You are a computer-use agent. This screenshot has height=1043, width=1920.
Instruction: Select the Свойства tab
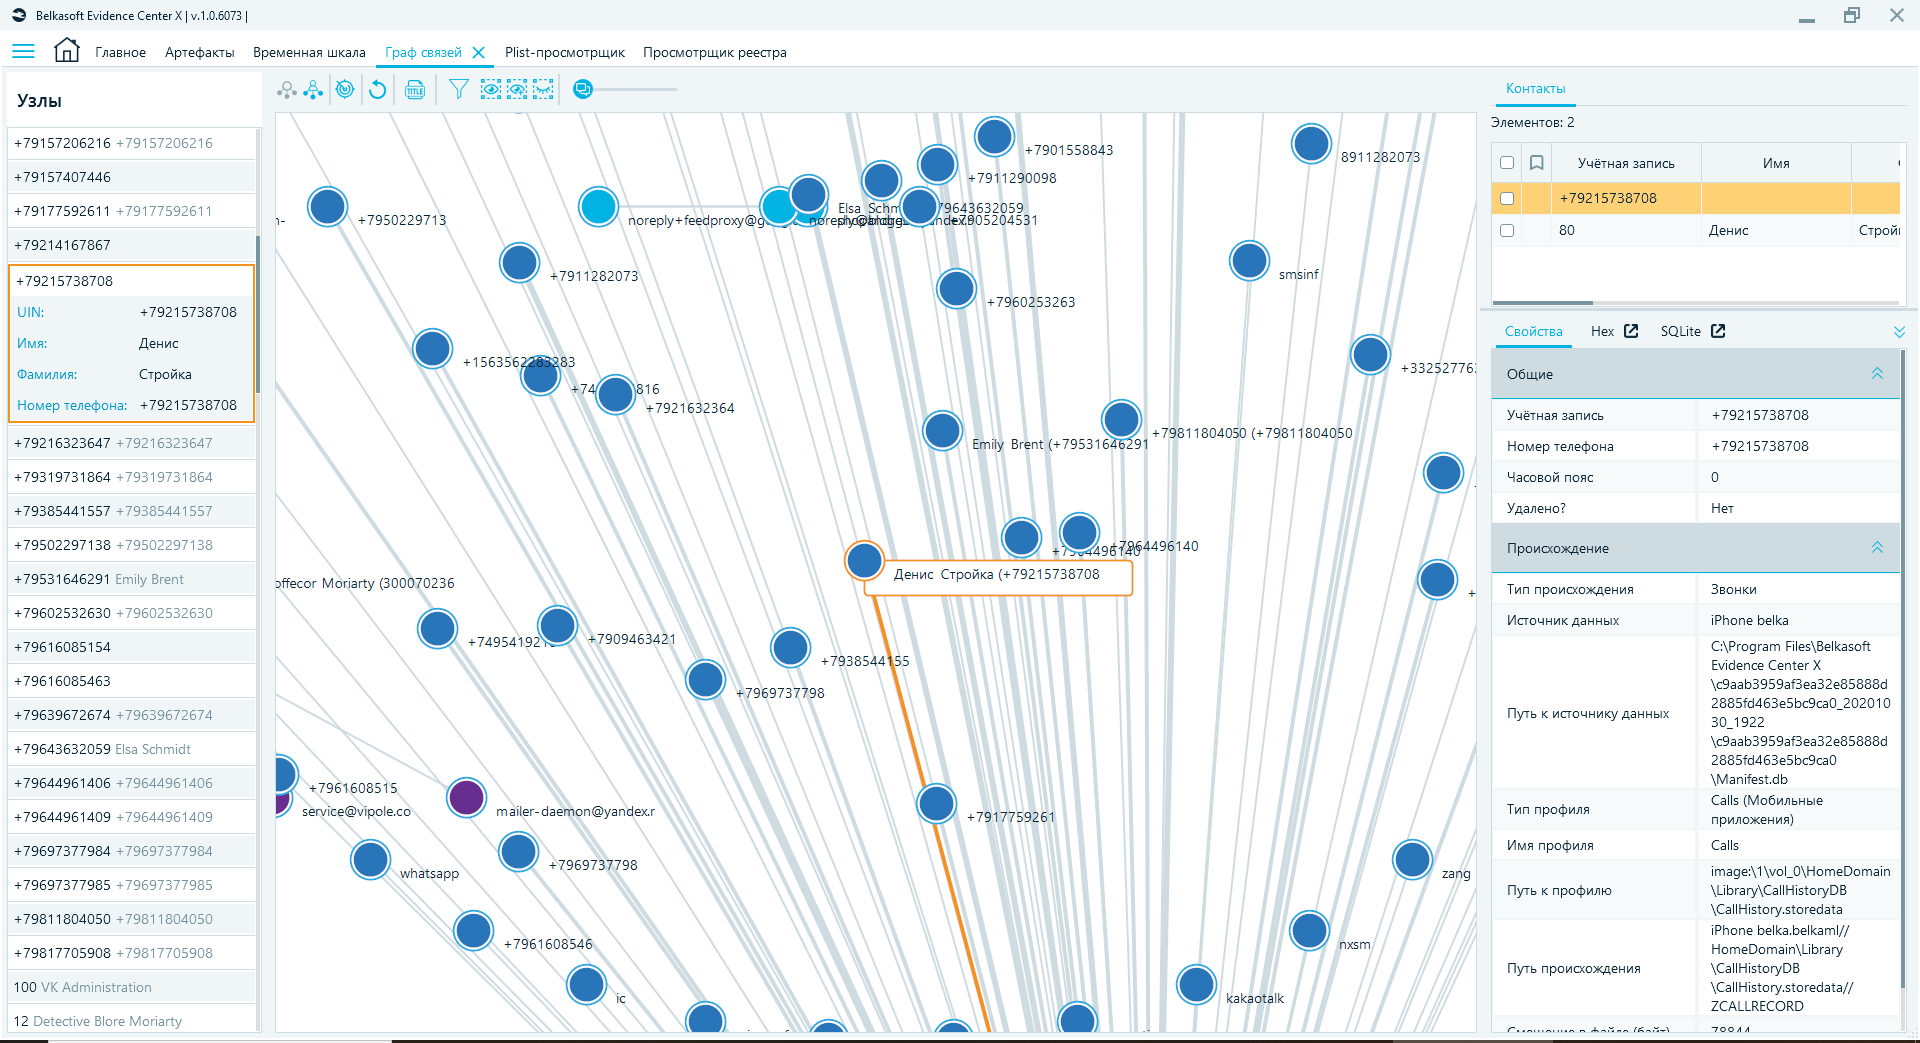[x=1533, y=331]
